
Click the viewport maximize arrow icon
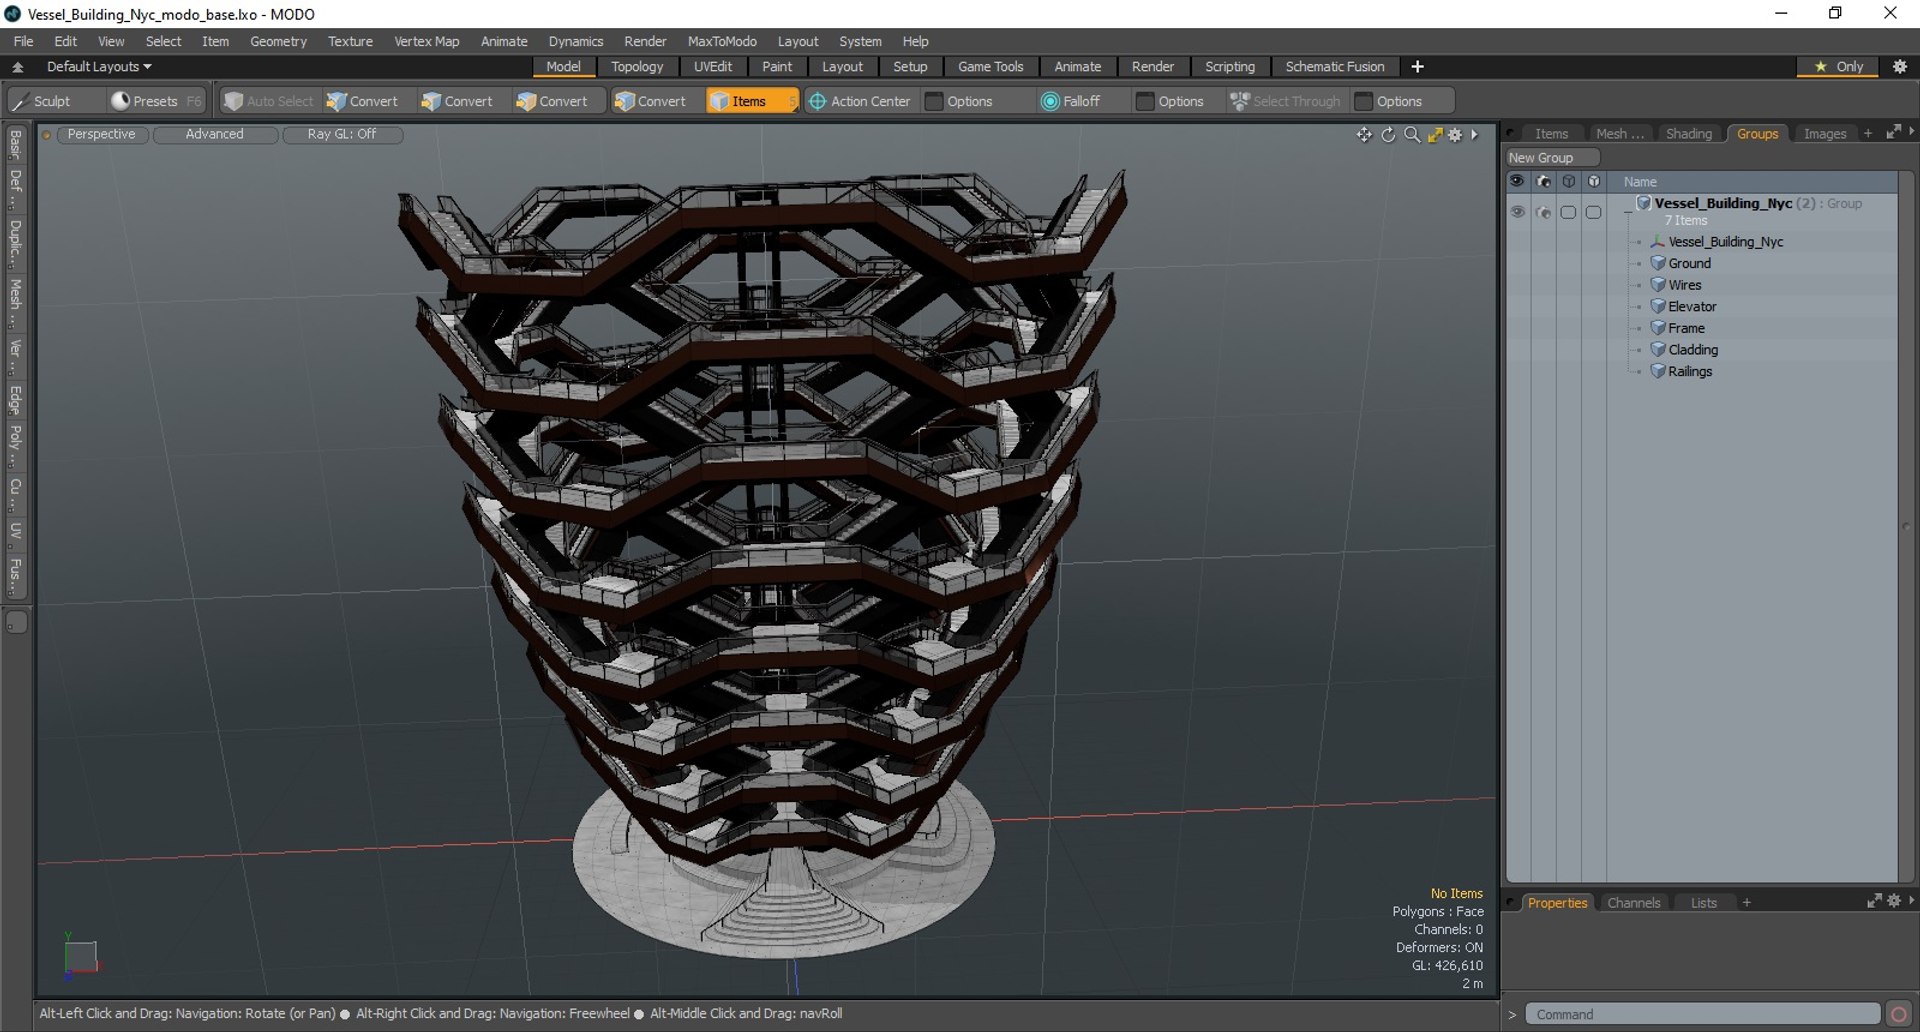point(1435,135)
